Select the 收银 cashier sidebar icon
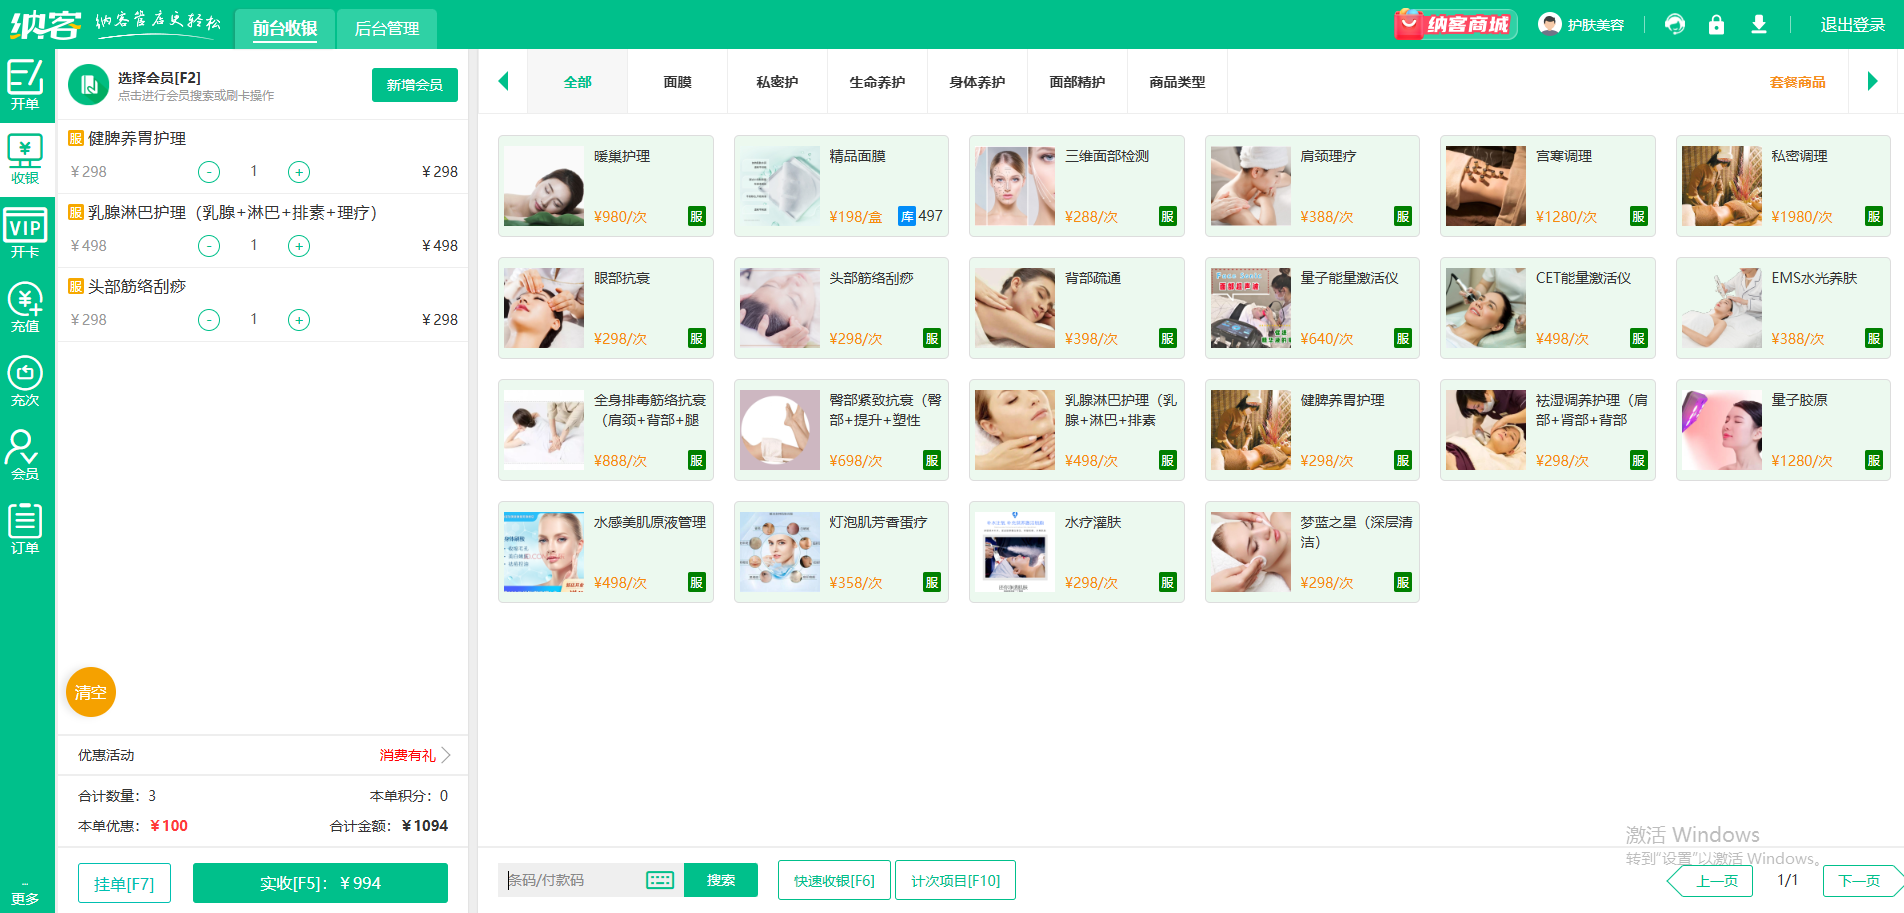Screen dimensions: 1904x913 coord(26,160)
